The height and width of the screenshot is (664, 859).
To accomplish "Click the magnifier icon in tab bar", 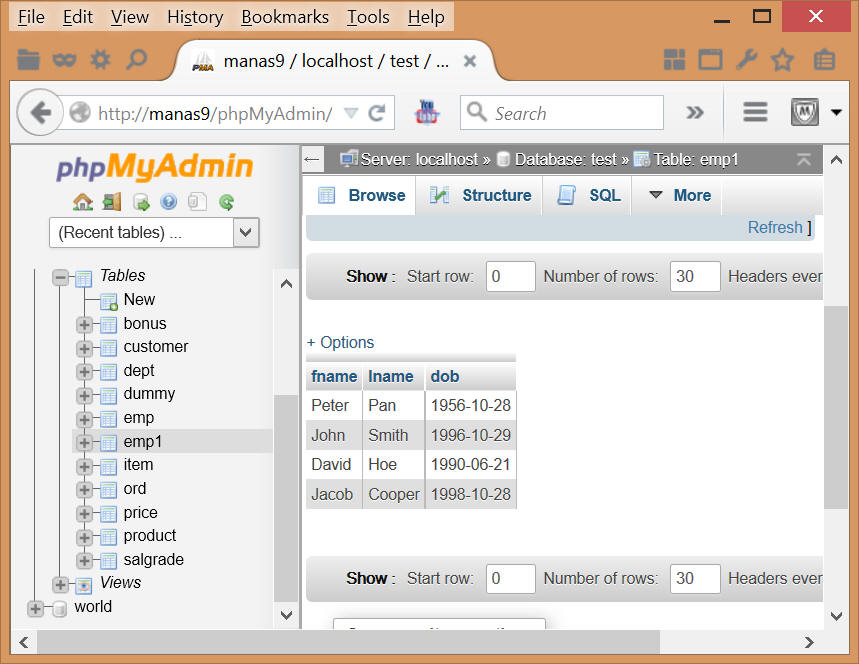I will tap(136, 59).
